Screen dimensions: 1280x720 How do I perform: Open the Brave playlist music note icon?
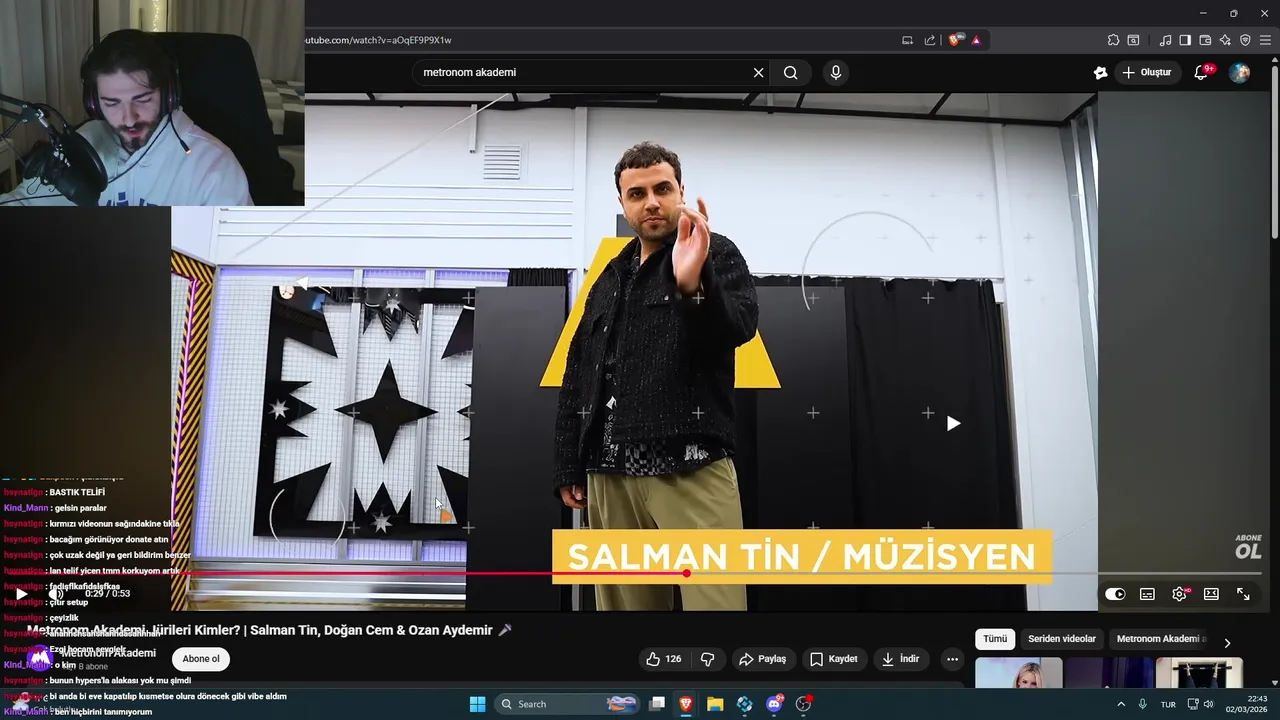(x=1165, y=40)
